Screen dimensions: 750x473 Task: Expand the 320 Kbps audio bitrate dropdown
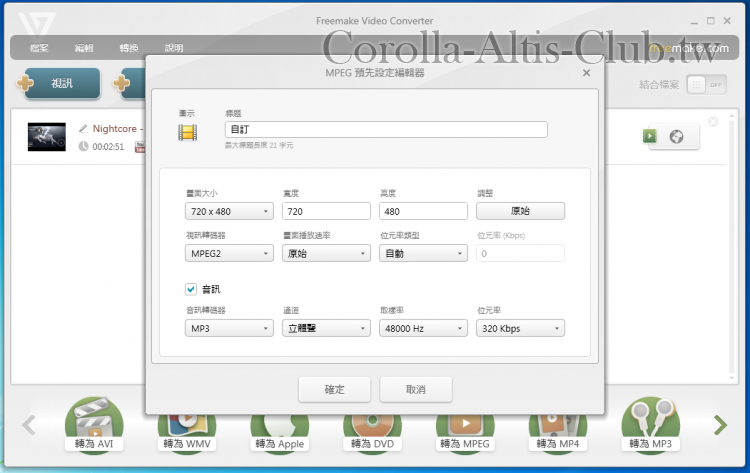[520, 328]
